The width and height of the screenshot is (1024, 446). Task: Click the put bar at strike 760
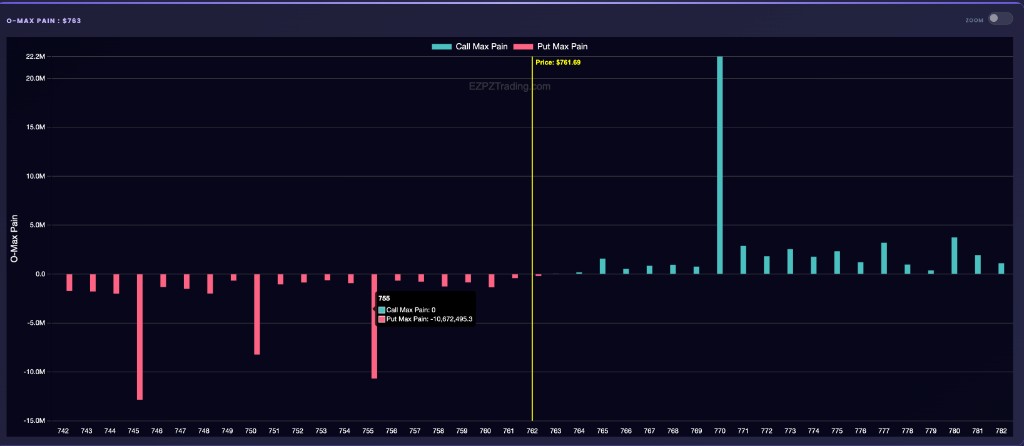(x=491, y=281)
